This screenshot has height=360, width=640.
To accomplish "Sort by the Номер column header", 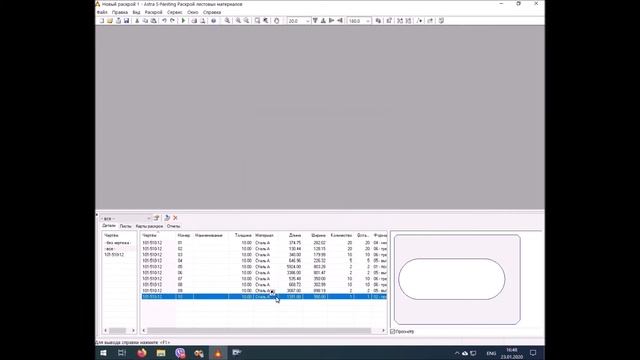I will click(x=184, y=236).
